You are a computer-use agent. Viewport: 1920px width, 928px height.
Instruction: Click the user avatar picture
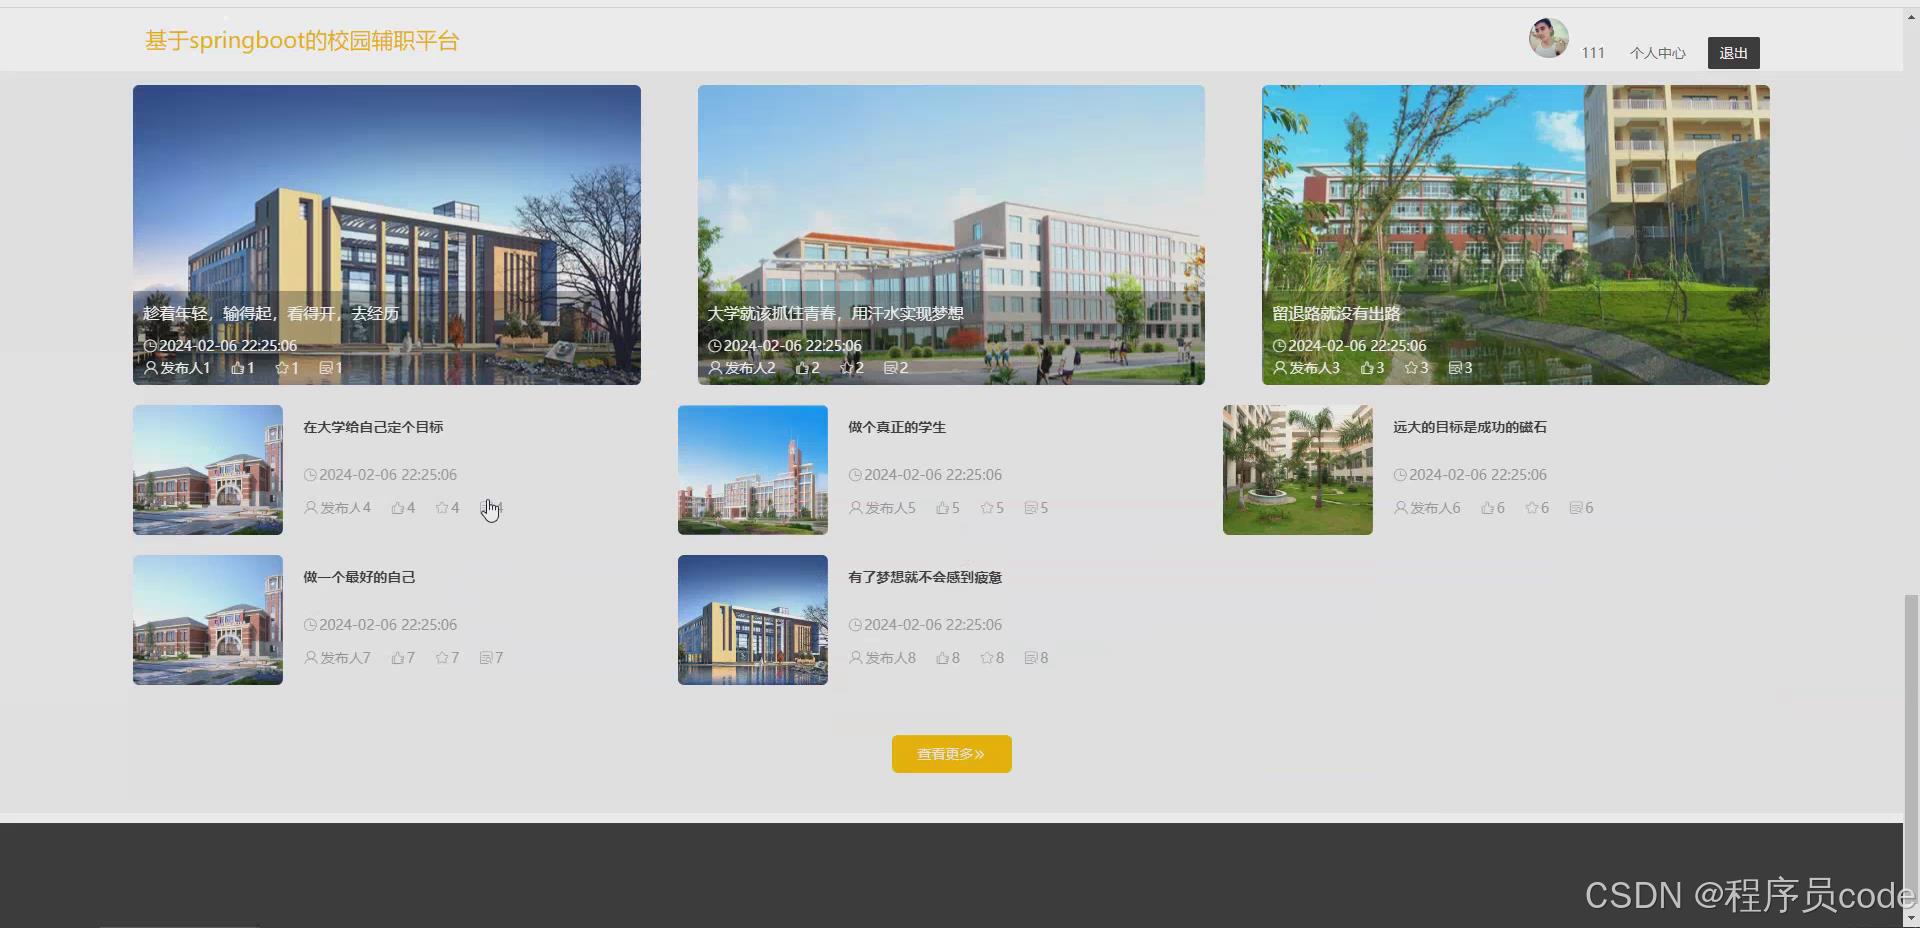pyautogui.click(x=1548, y=38)
